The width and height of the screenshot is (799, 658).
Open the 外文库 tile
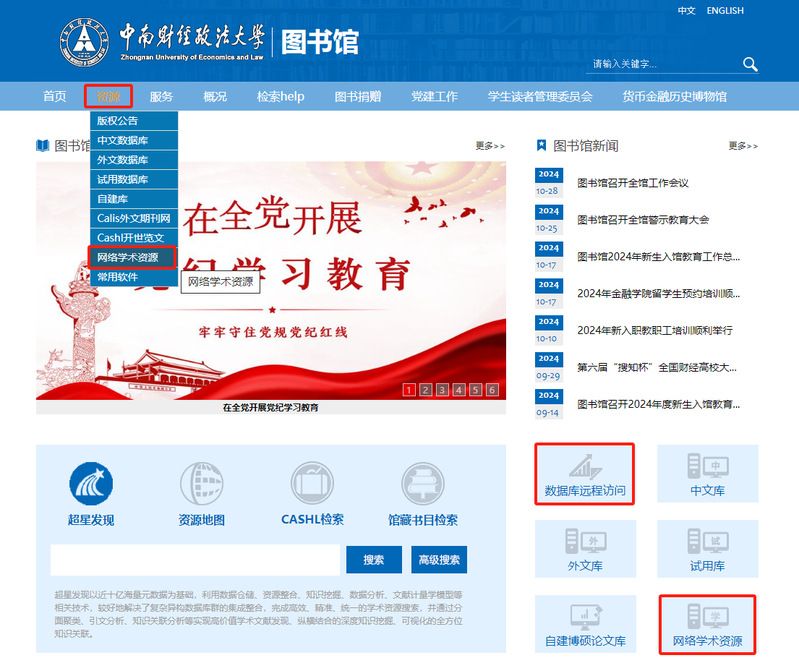coord(585,550)
